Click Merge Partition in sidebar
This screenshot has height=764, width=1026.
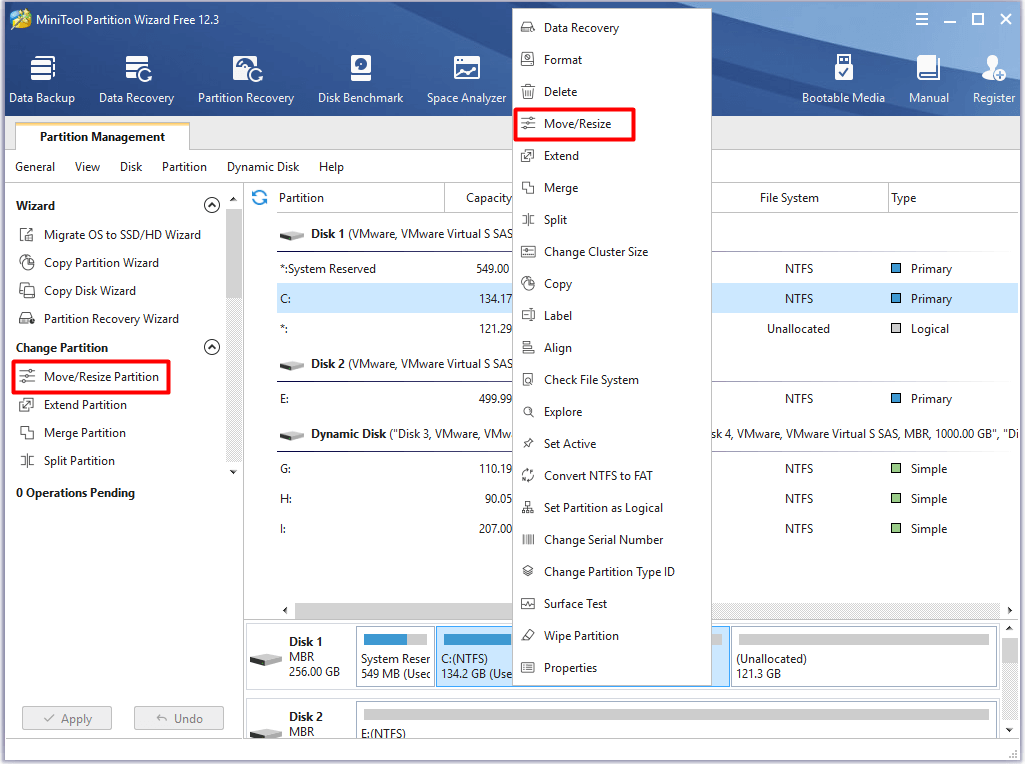(85, 433)
